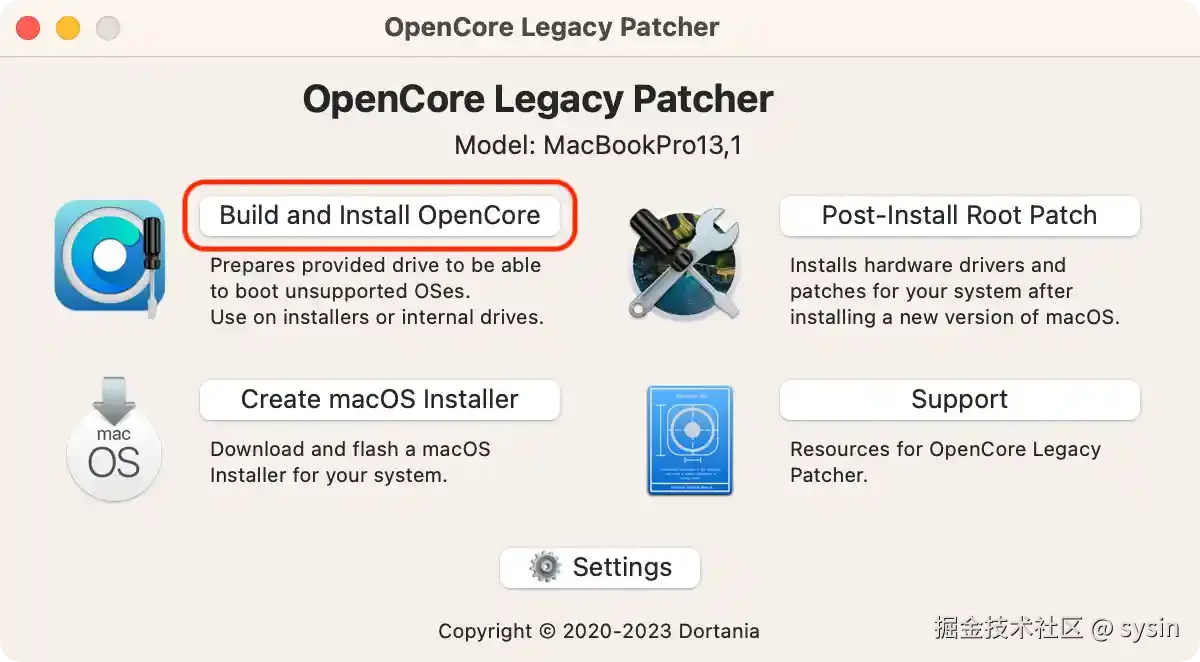Click the Dortania copyright text

[x=599, y=631]
